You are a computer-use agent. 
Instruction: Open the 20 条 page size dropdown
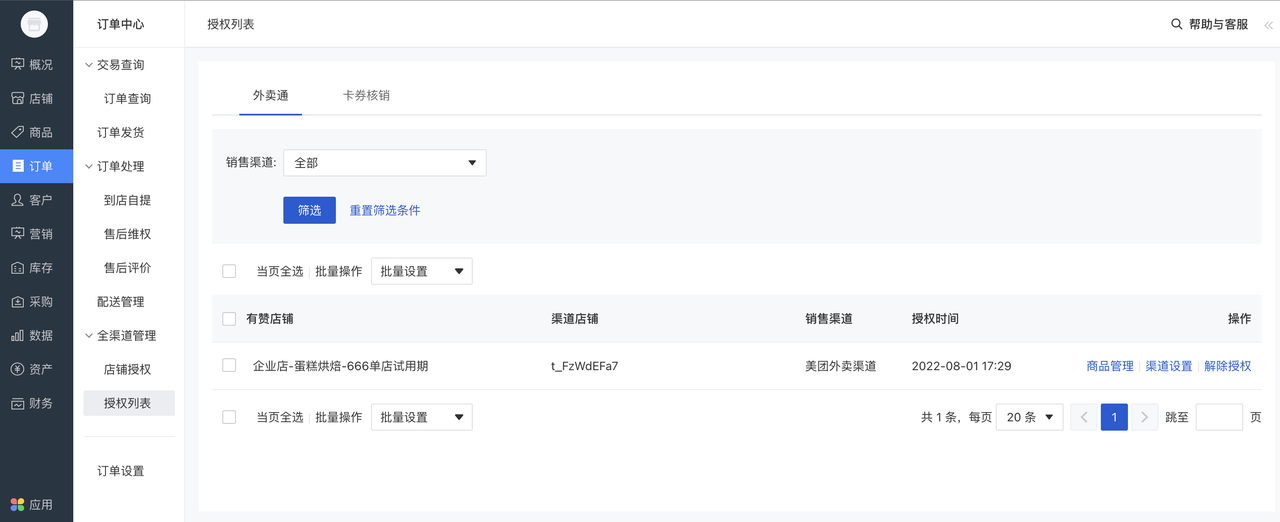click(x=1029, y=417)
